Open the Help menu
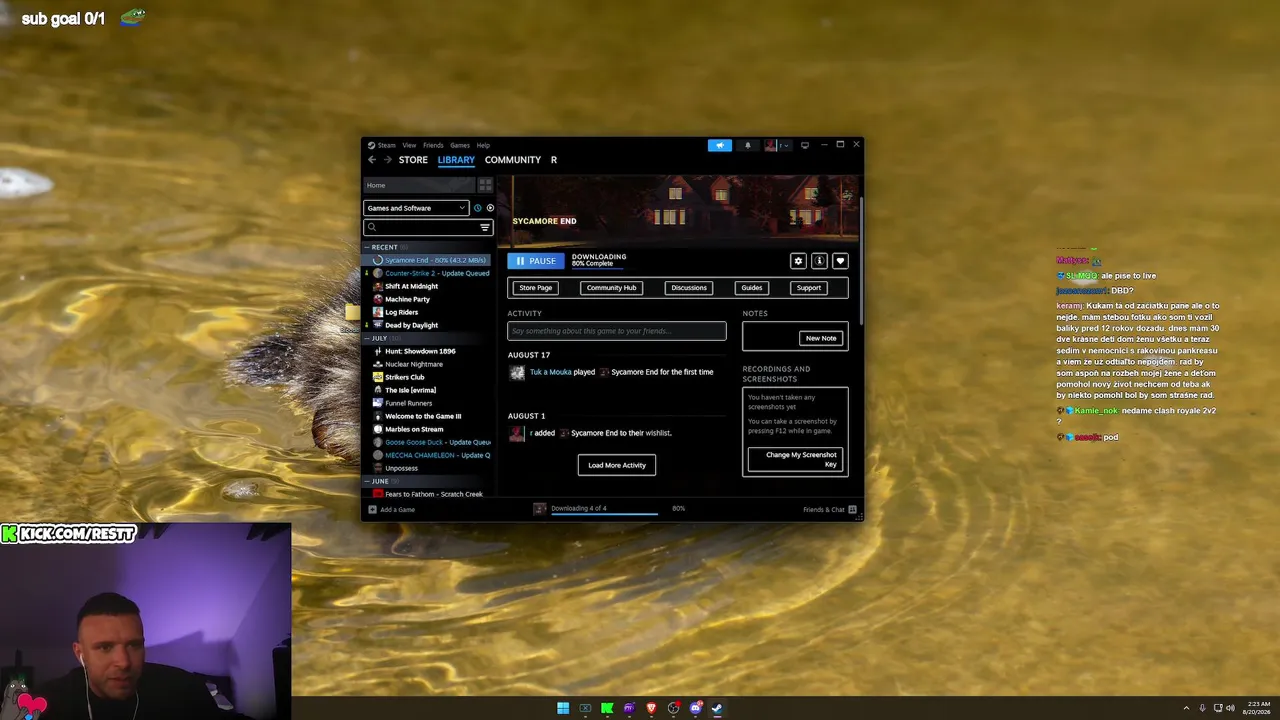 coord(483,146)
